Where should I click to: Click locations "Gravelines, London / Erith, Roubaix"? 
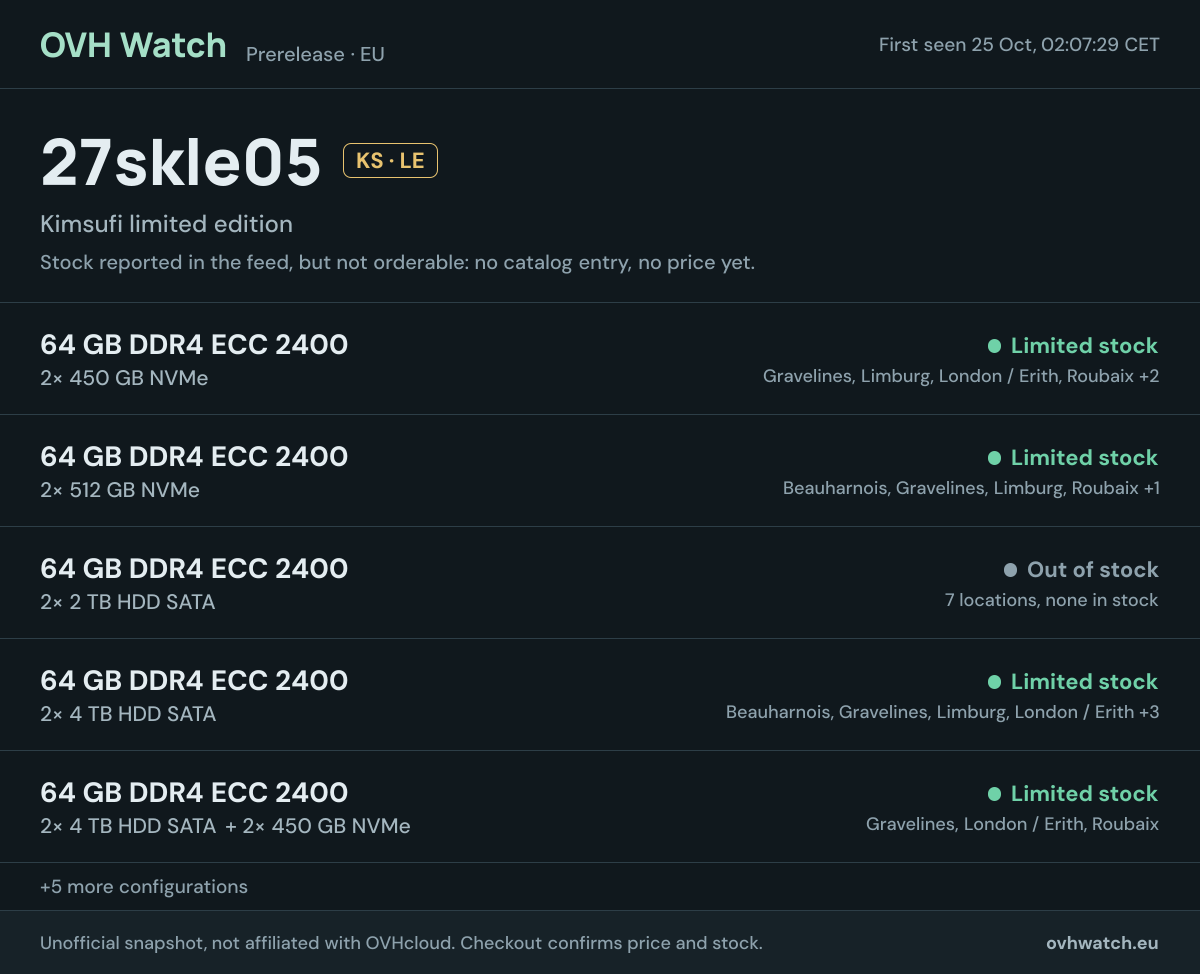(1012, 824)
